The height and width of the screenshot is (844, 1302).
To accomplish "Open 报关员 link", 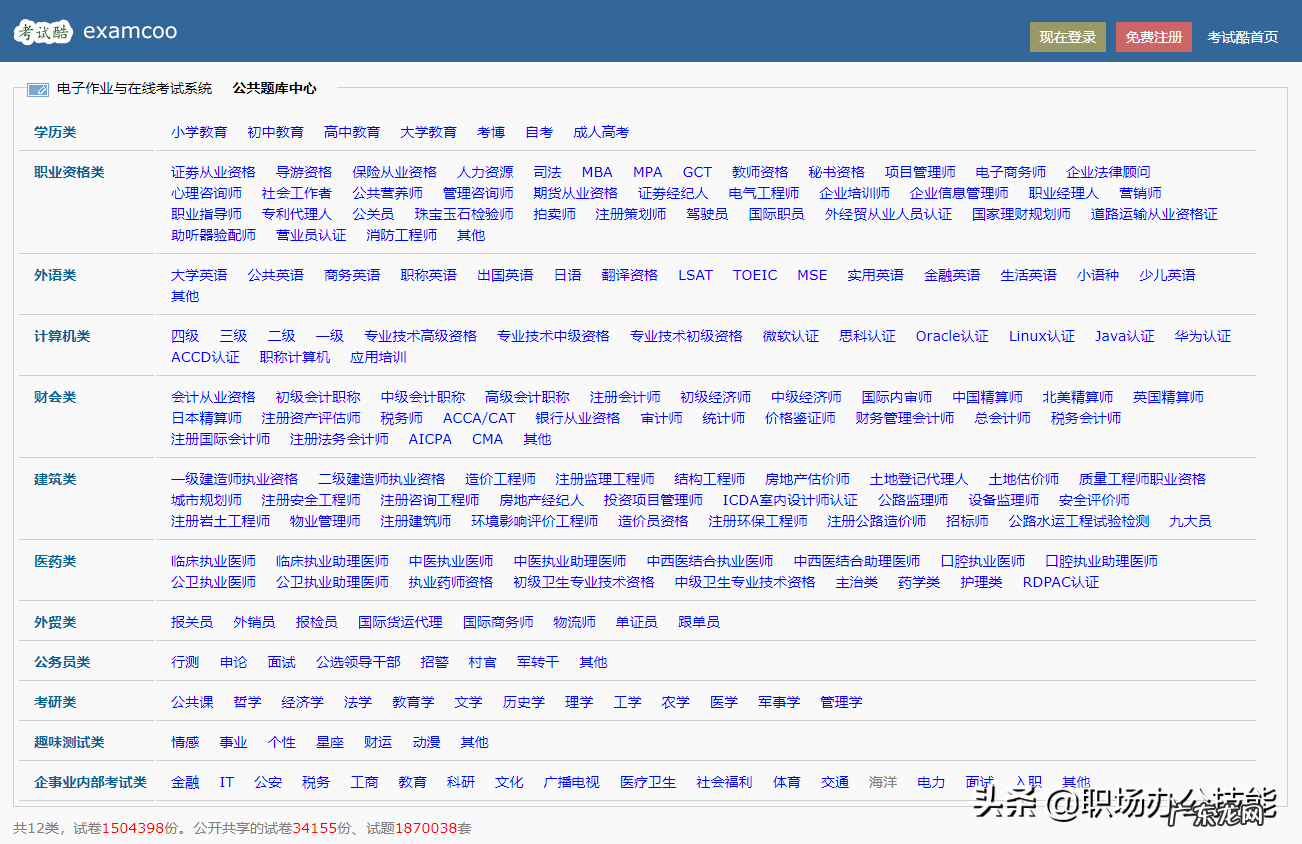I will [x=192, y=622].
